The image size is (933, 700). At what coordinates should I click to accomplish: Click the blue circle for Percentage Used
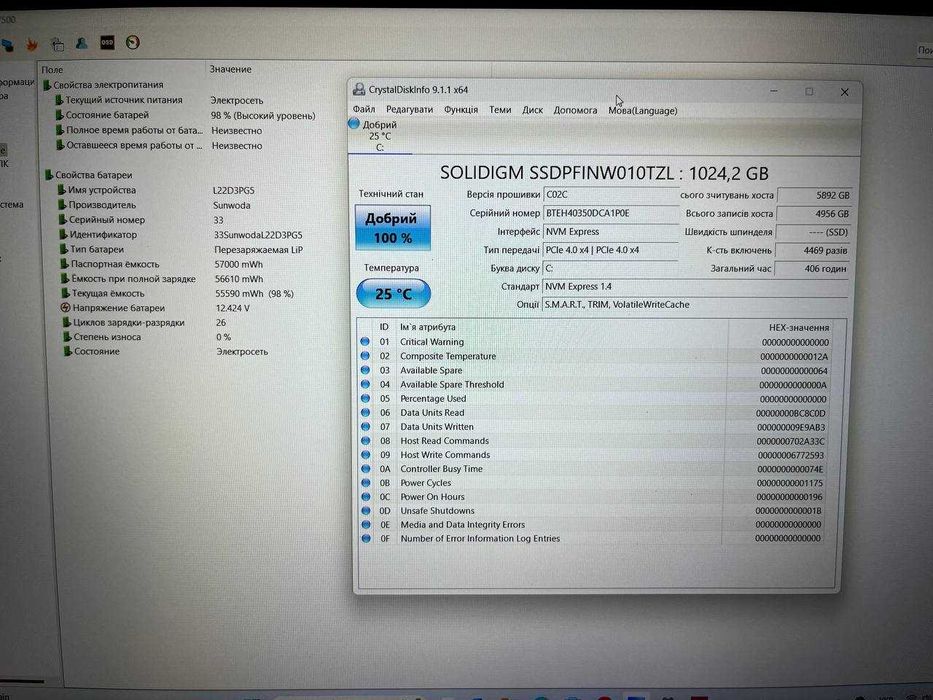365,398
